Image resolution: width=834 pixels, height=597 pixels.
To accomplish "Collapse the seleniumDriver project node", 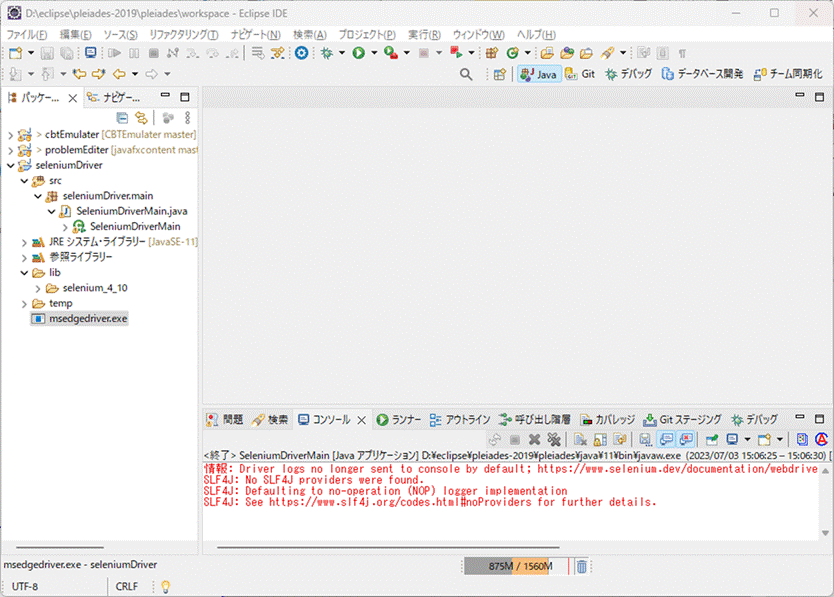I will (x=11, y=165).
